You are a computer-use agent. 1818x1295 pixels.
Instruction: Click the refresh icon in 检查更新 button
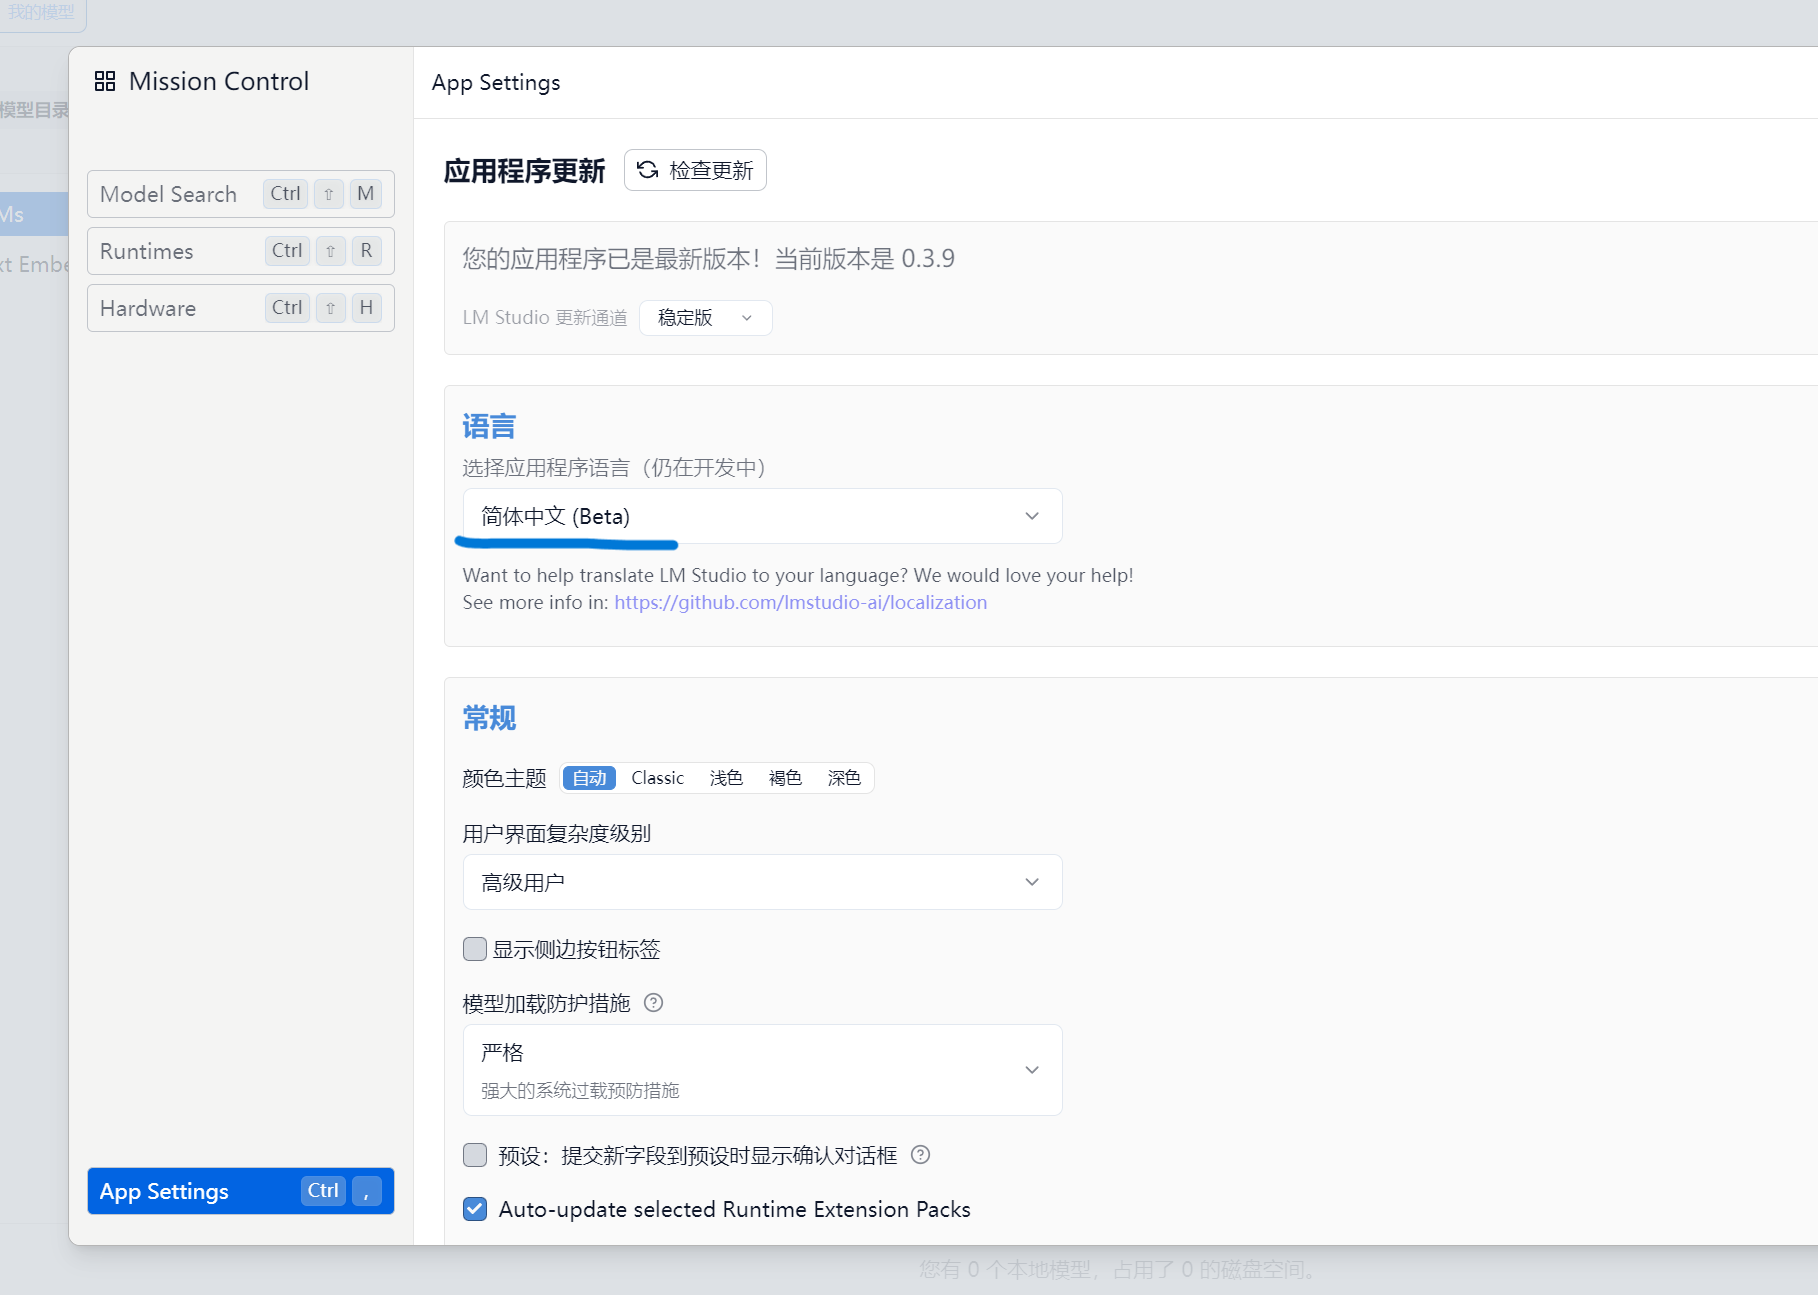click(x=648, y=170)
